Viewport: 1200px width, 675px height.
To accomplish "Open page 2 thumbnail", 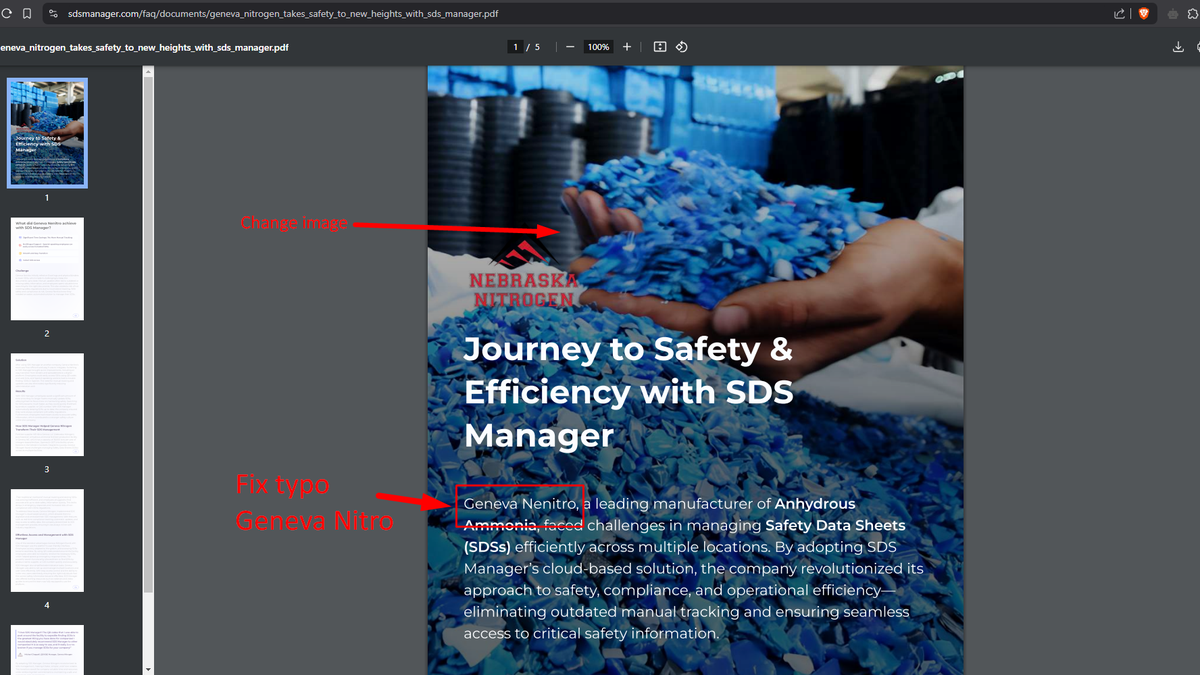I will click(47, 268).
